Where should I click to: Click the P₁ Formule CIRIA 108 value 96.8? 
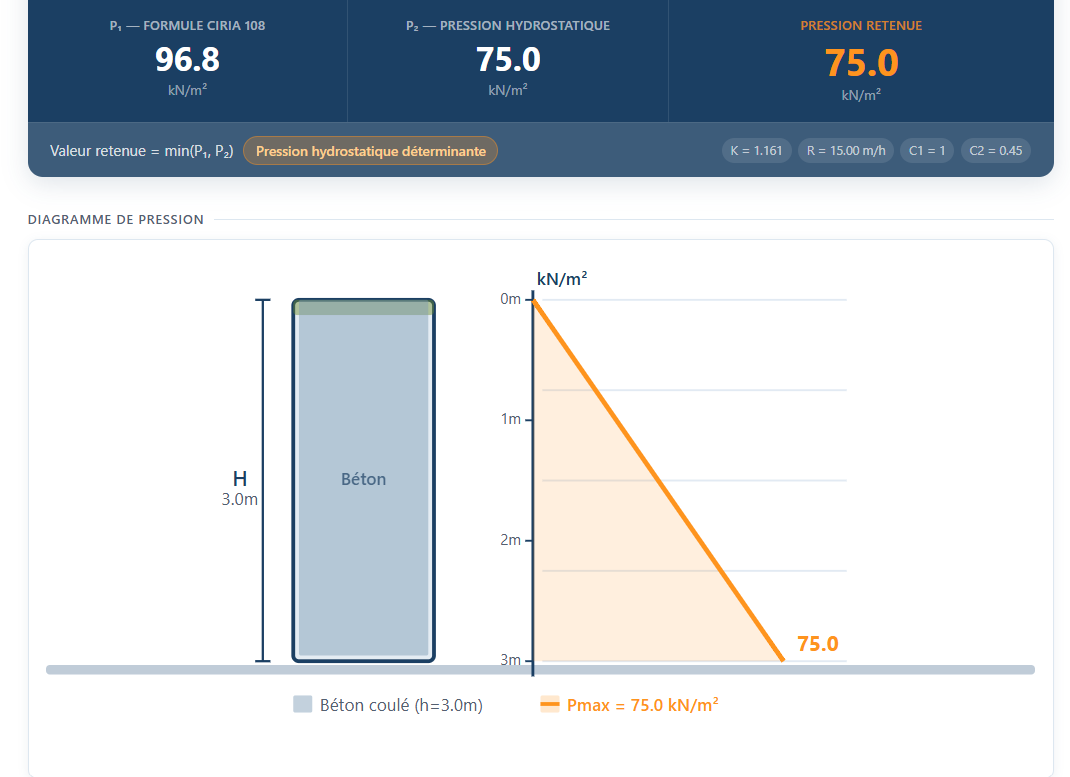coord(188,59)
